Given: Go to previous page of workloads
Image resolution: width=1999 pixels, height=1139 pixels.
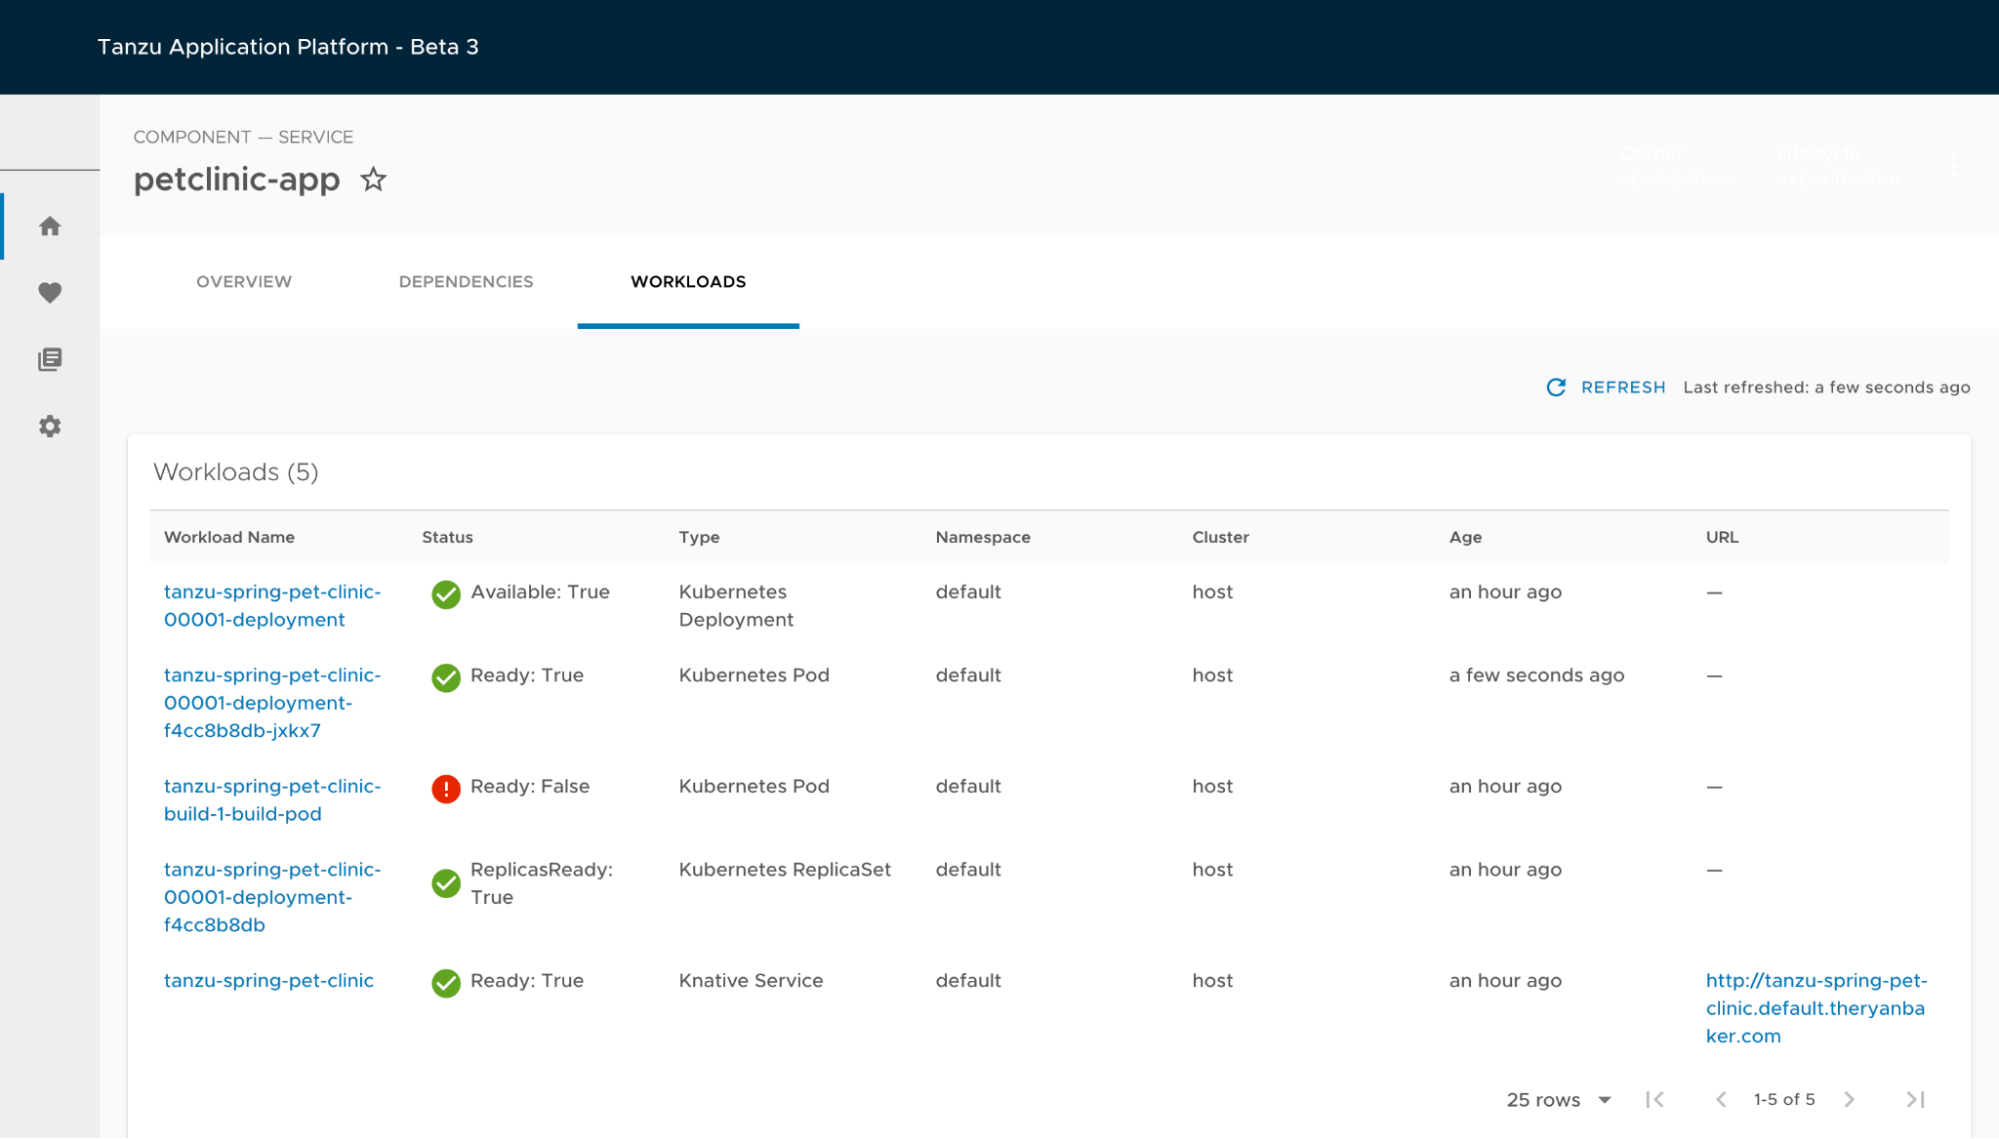Looking at the screenshot, I should (x=1721, y=1100).
